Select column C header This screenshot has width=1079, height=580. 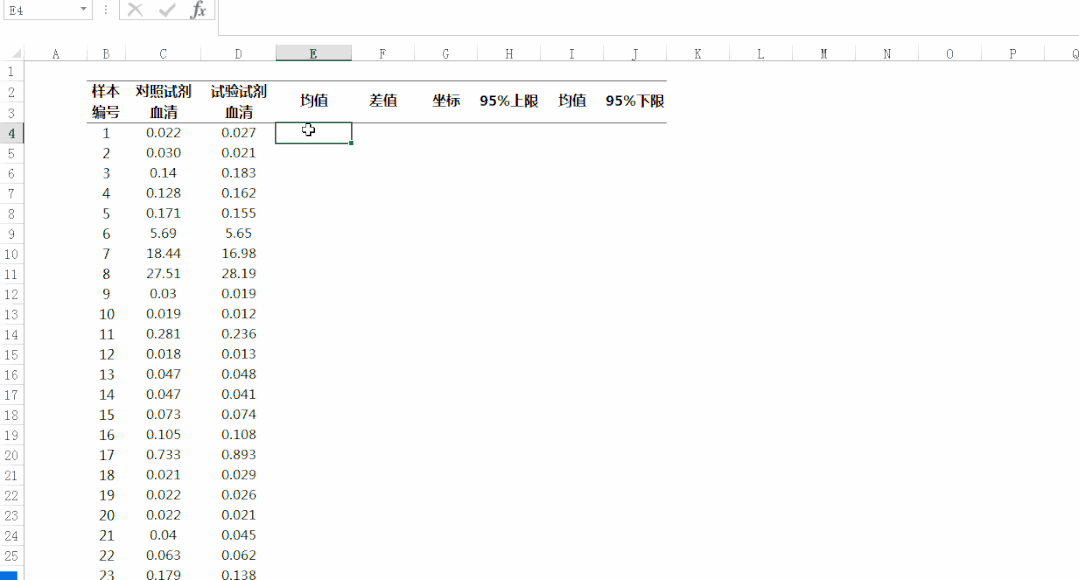point(163,54)
